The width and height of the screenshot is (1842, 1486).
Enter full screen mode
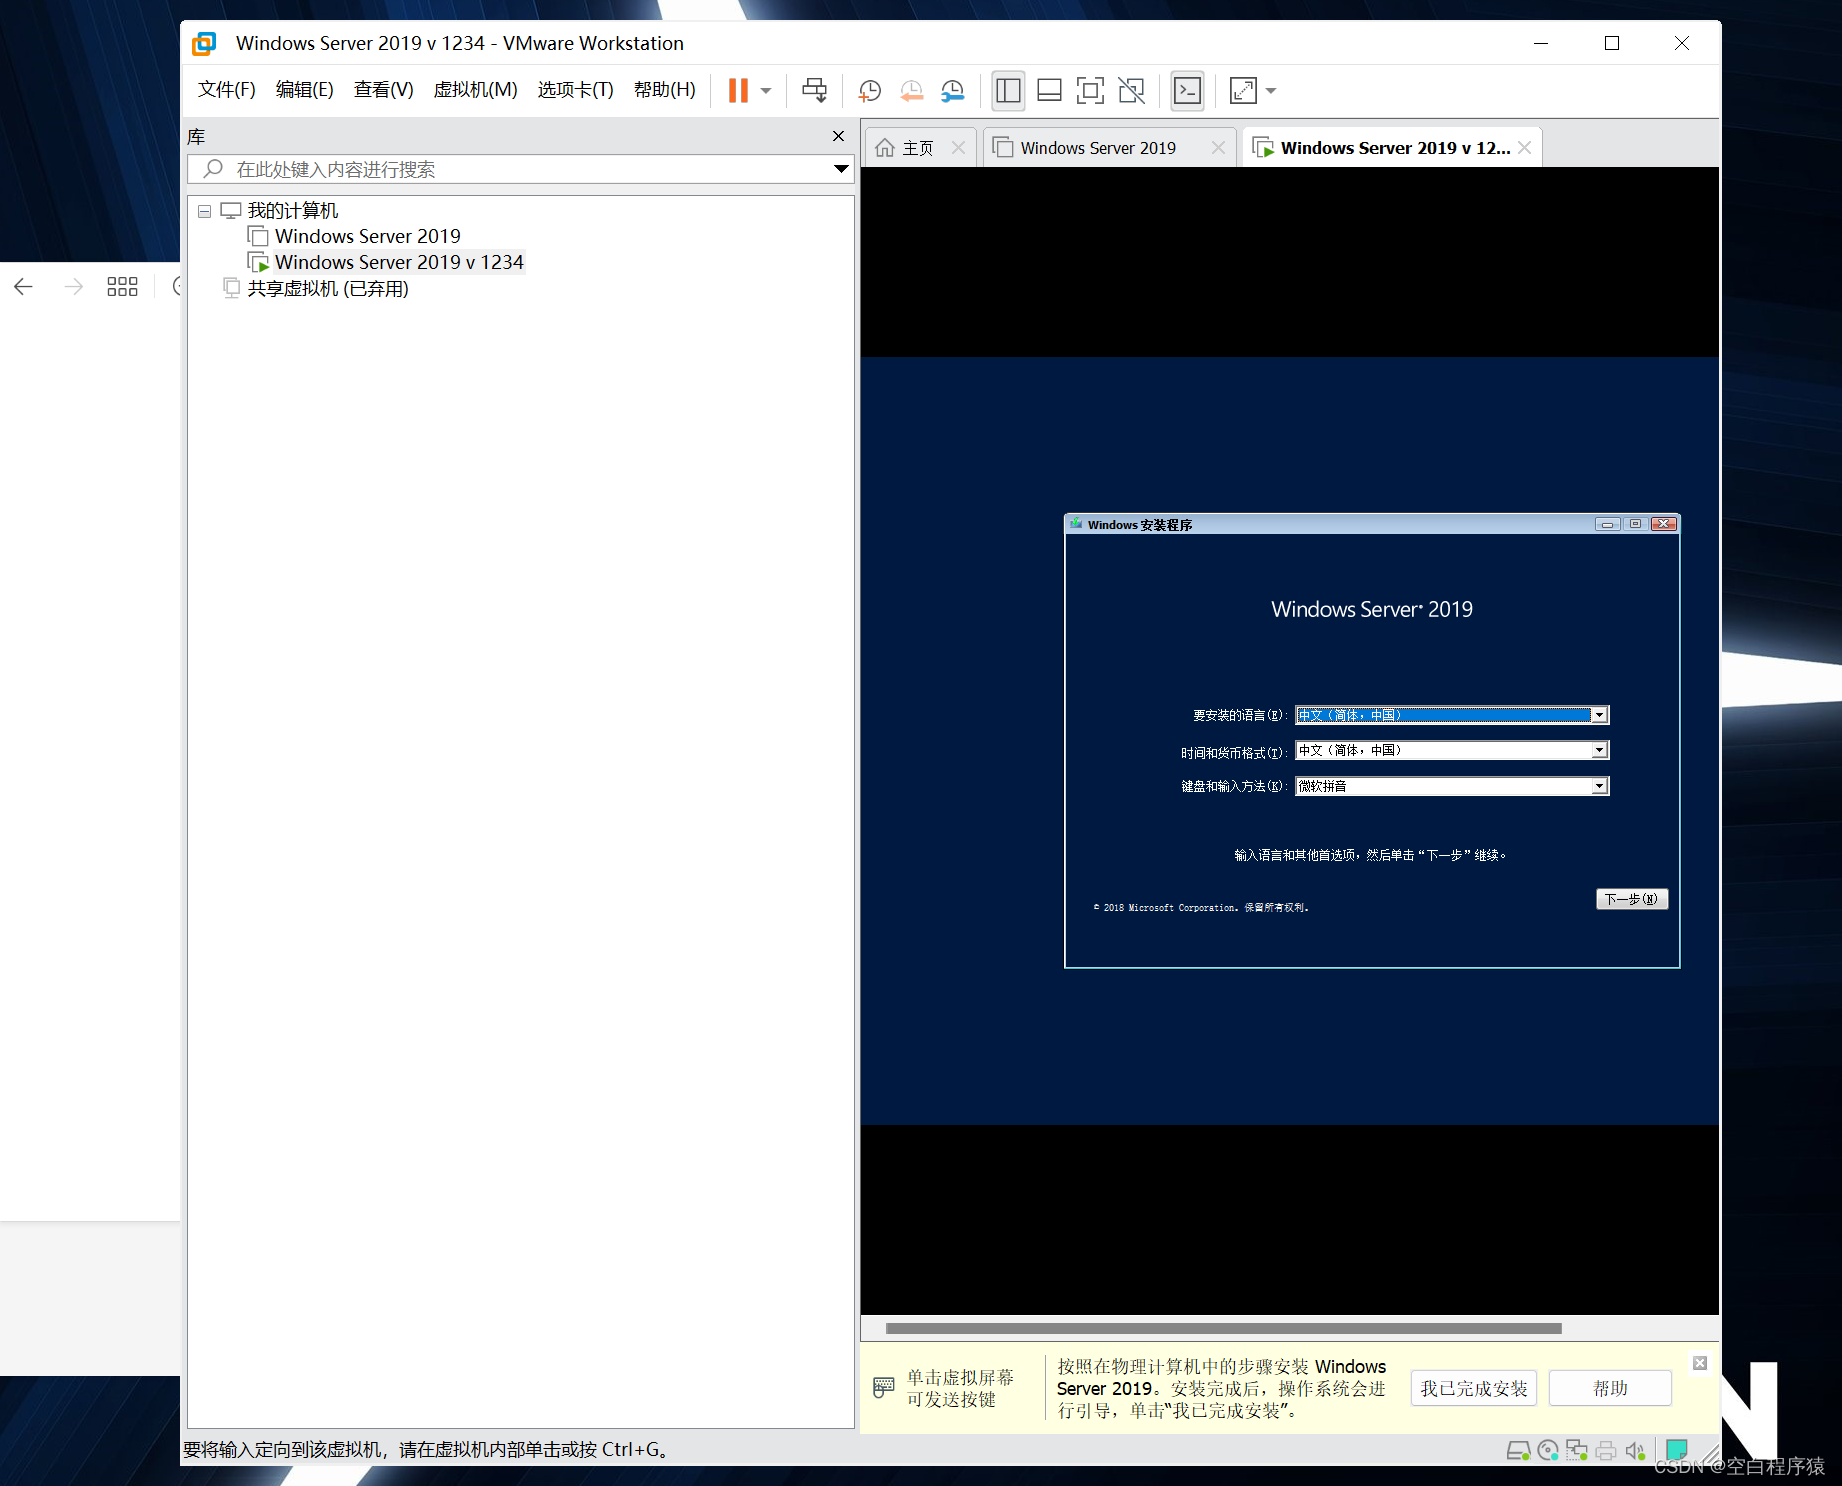coord(1090,91)
